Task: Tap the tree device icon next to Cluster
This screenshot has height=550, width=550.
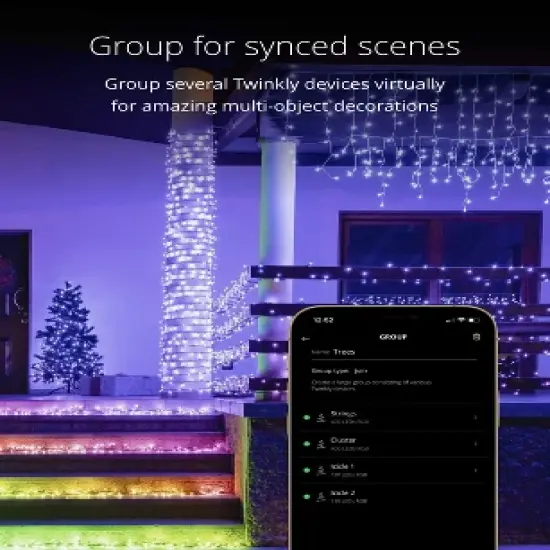Action: (x=321, y=444)
